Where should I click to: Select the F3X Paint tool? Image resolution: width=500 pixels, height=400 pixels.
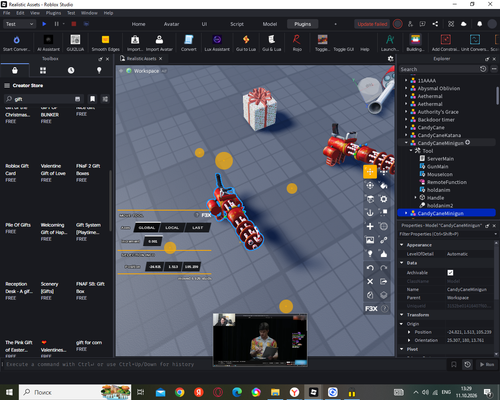(x=384, y=185)
